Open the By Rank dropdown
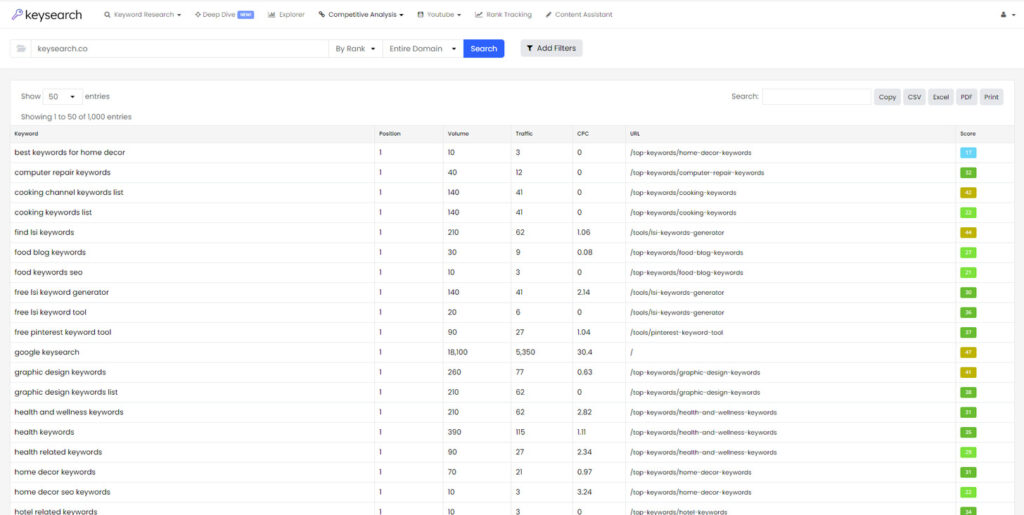Image resolution: width=1024 pixels, height=515 pixels. click(x=355, y=48)
